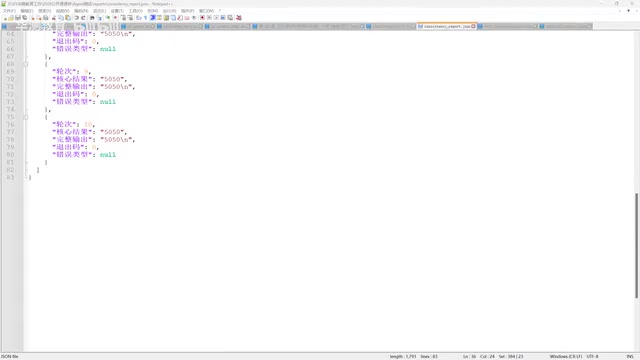This screenshot has height=360, width=640.
Task: Click the Zoom in toolbar icon
Action: pyautogui.click(x=108, y=18)
